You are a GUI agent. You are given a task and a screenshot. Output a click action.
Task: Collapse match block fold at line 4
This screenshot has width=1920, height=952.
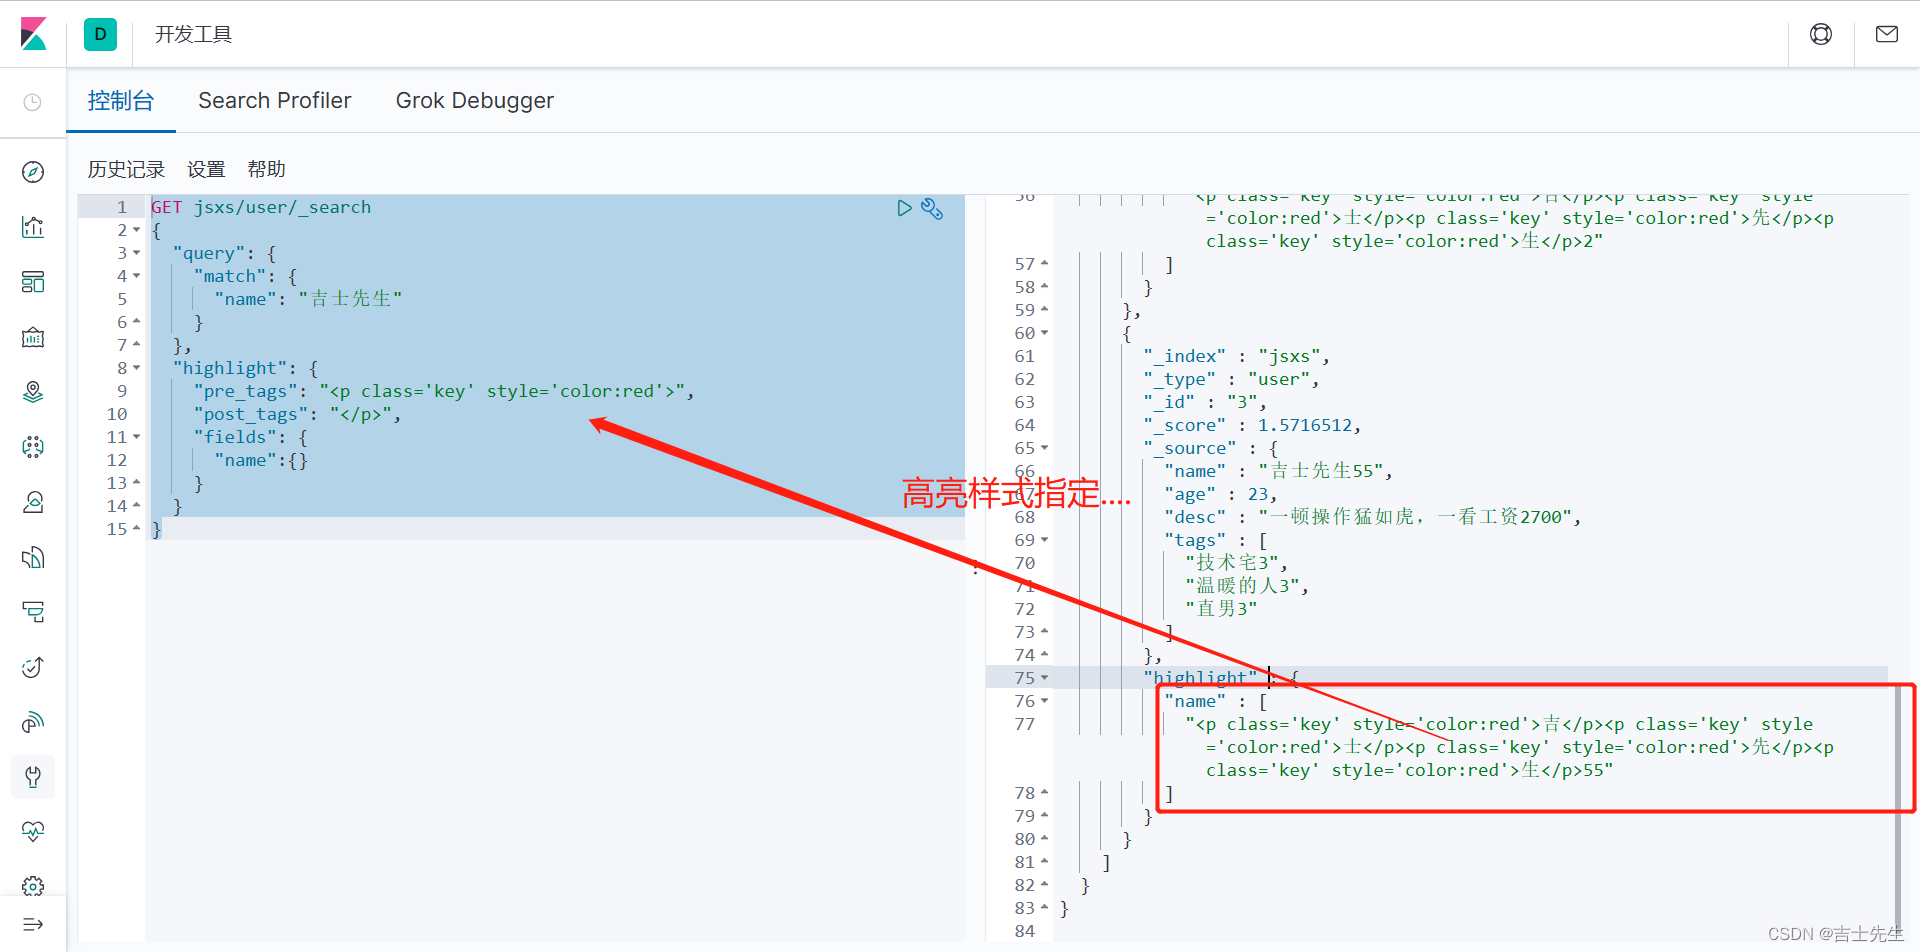tap(137, 276)
